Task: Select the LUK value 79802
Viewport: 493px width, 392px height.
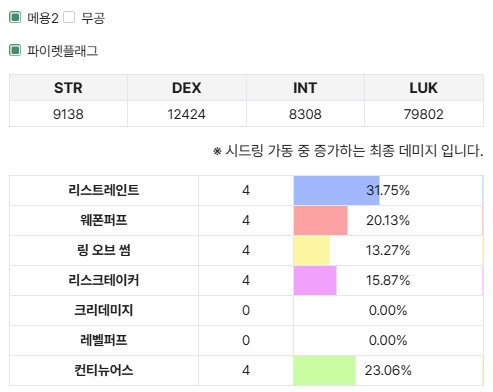Action: [x=424, y=114]
